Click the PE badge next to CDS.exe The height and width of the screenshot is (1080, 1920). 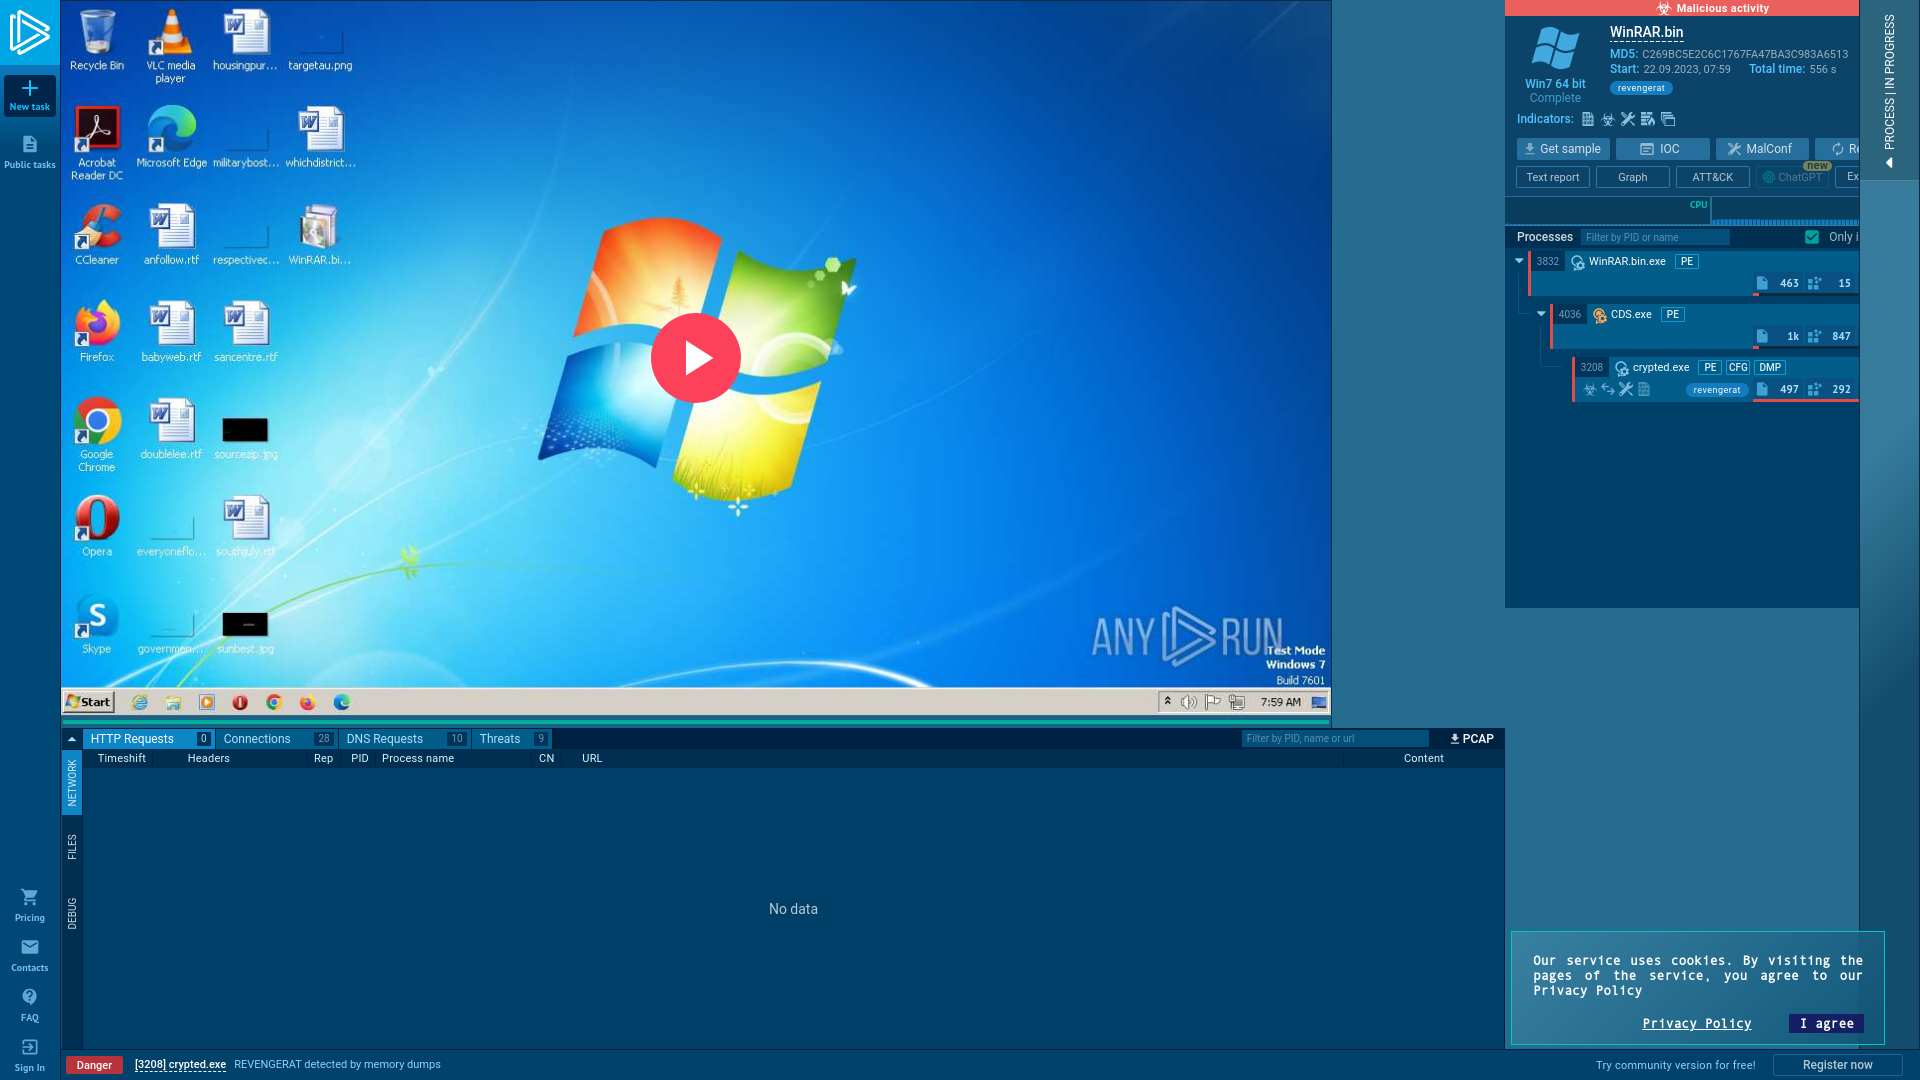[x=1673, y=314]
